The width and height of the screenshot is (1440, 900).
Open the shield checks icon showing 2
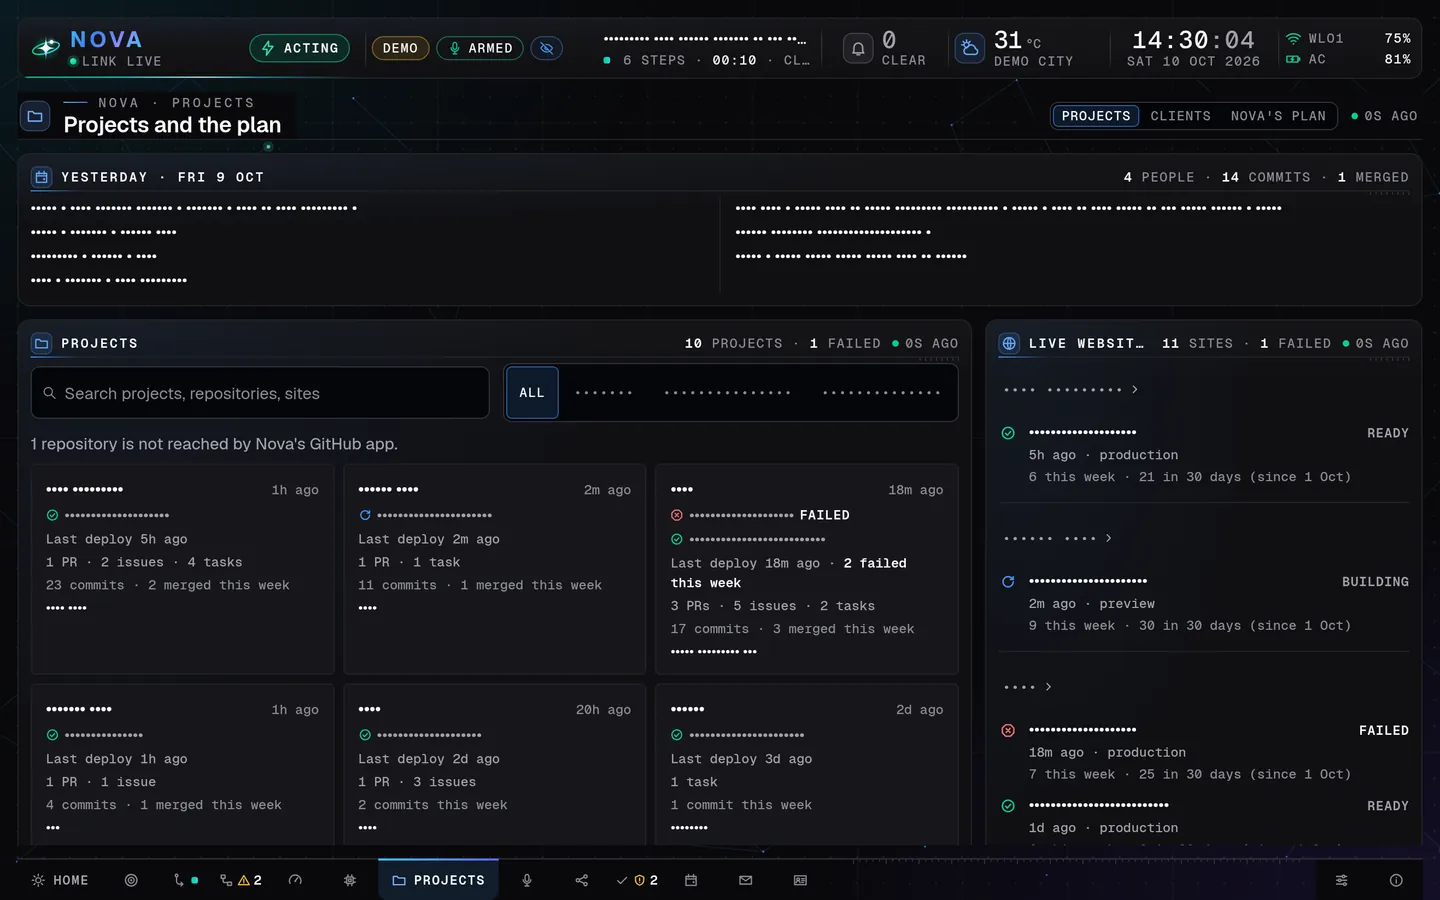click(x=637, y=880)
